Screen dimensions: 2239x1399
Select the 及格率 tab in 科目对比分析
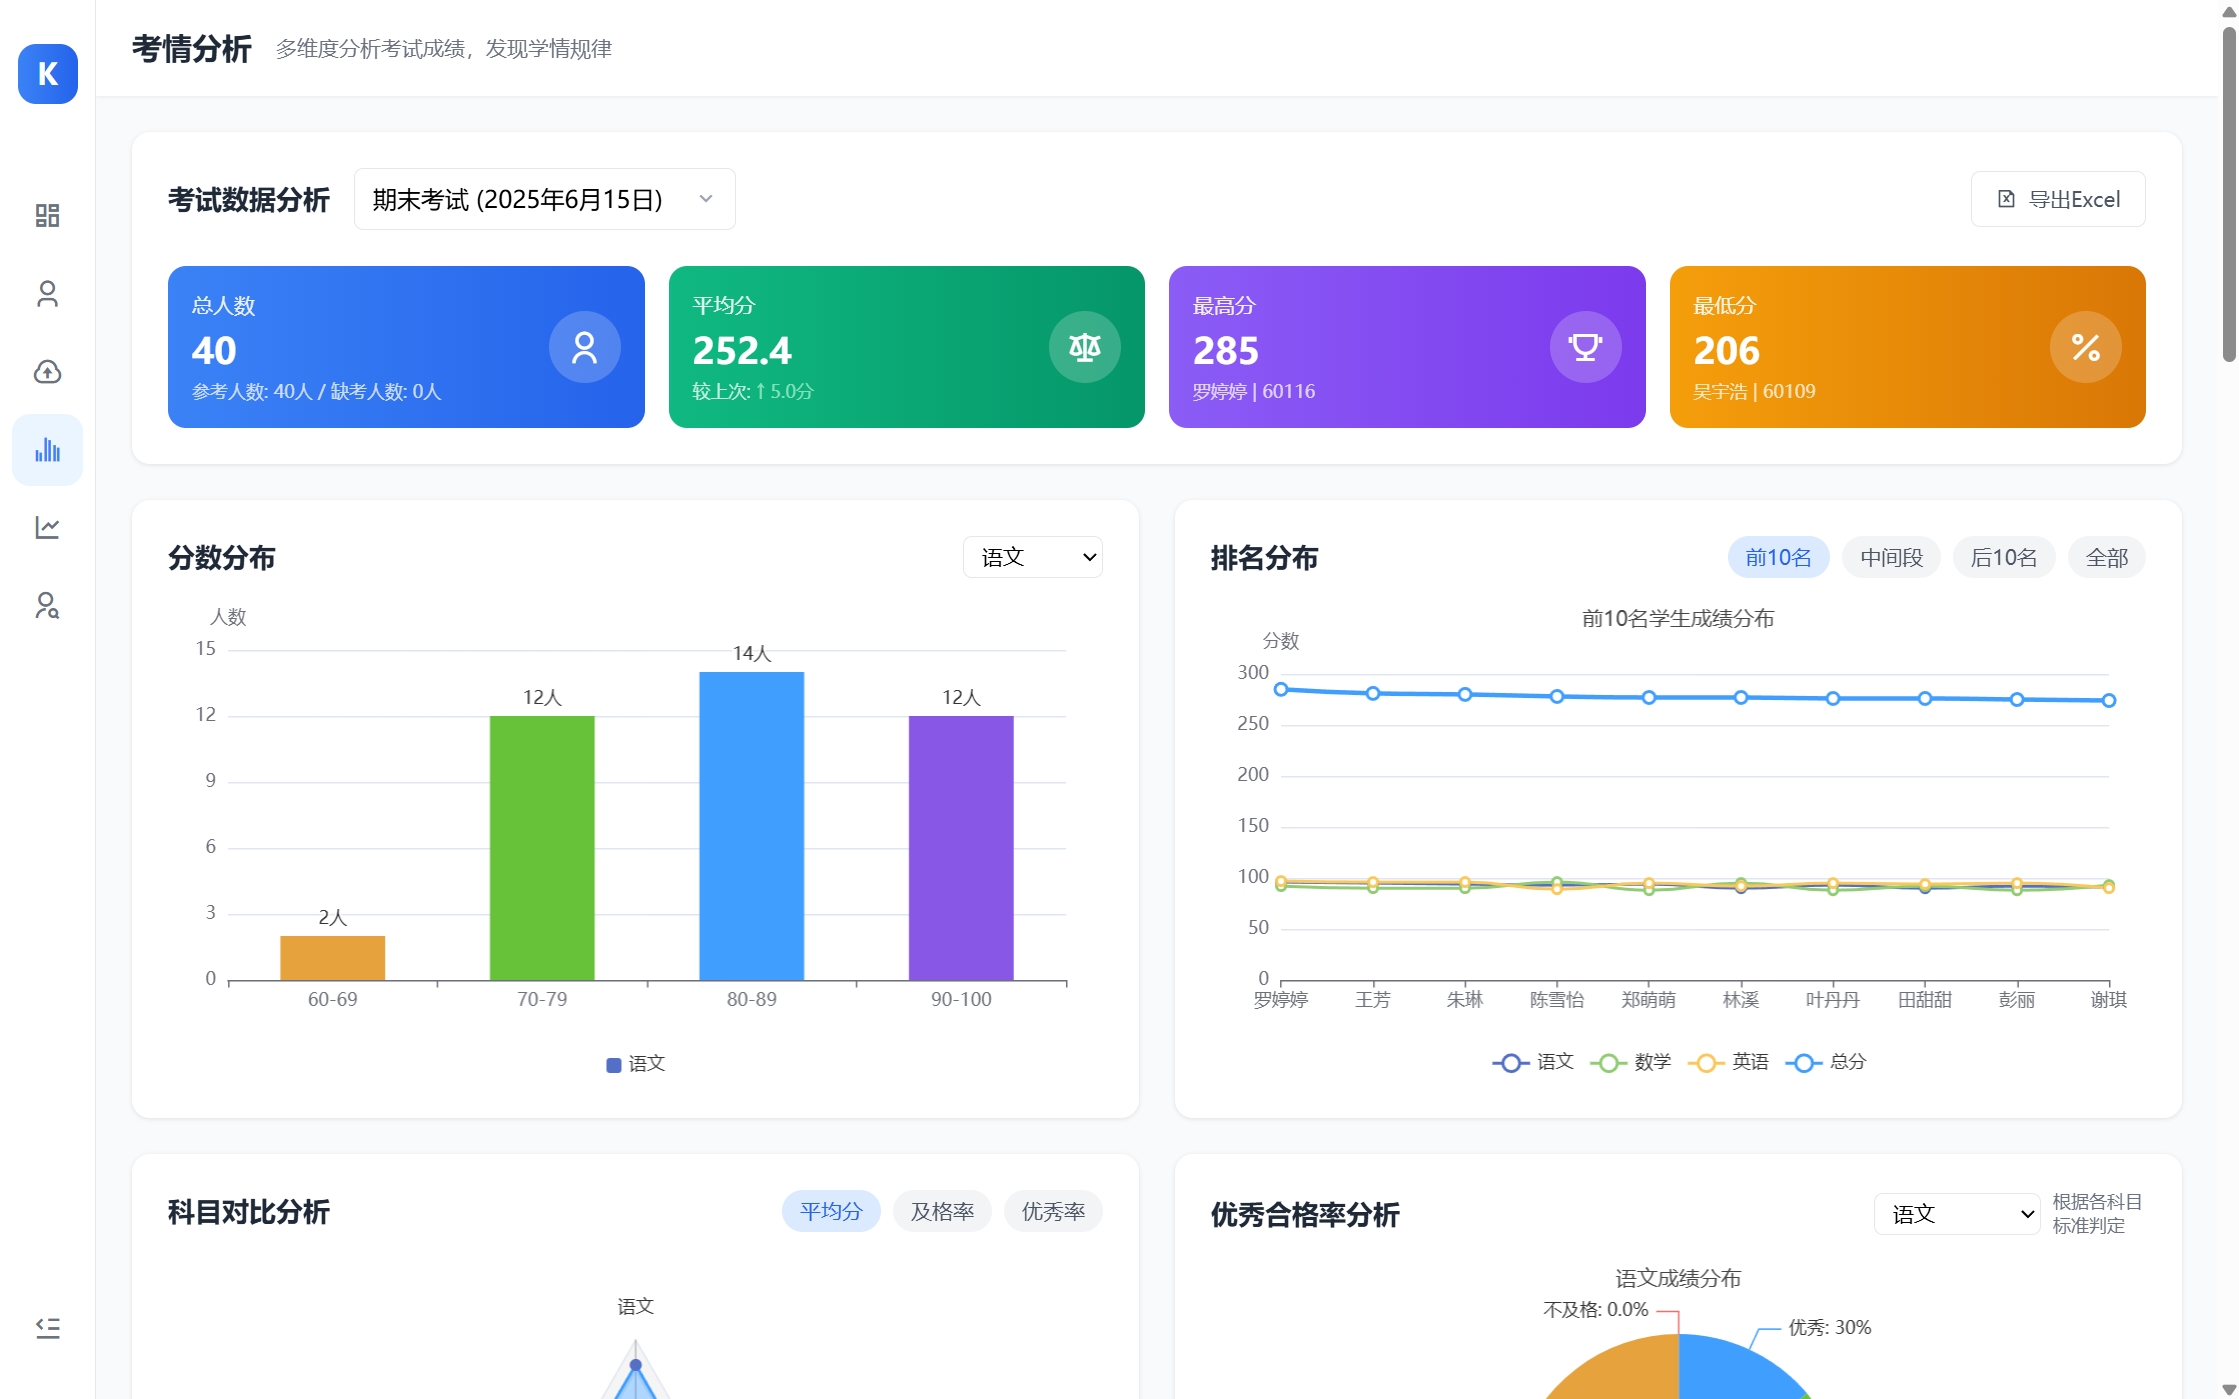click(x=941, y=1212)
